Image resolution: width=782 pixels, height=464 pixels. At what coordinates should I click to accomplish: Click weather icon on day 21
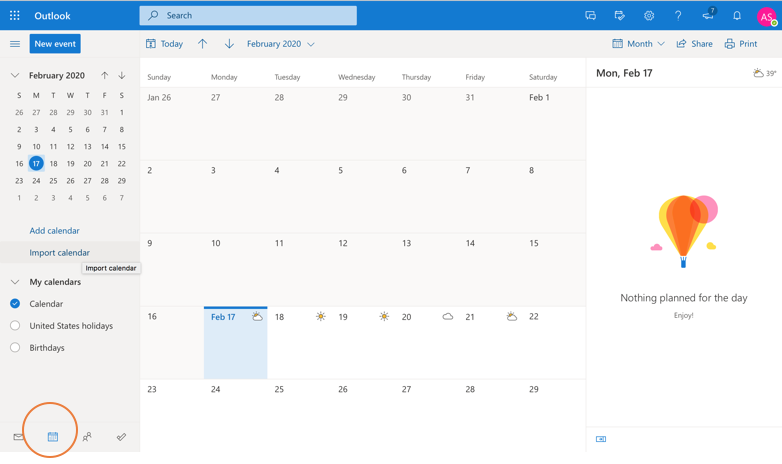(x=512, y=316)
